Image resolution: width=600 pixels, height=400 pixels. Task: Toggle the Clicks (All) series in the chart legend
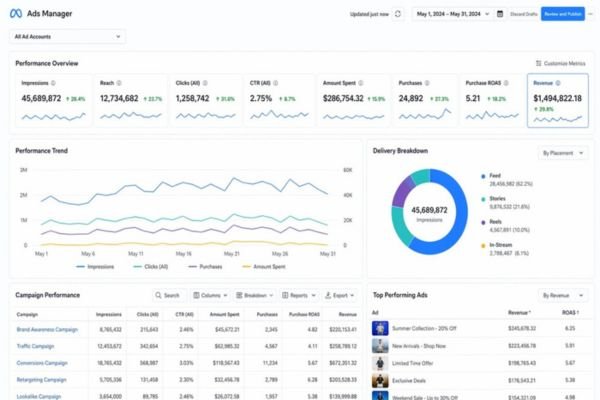click(x=150, y=266)
